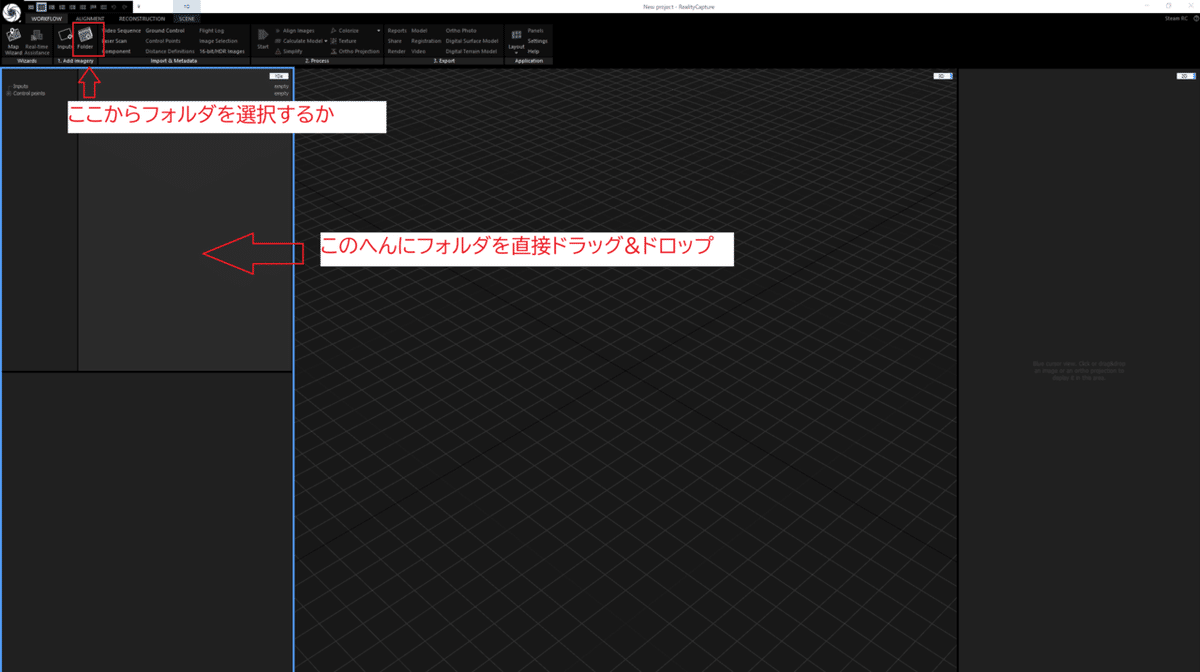
Task: Switch to the SCENE tab
Action: (187, 18)
